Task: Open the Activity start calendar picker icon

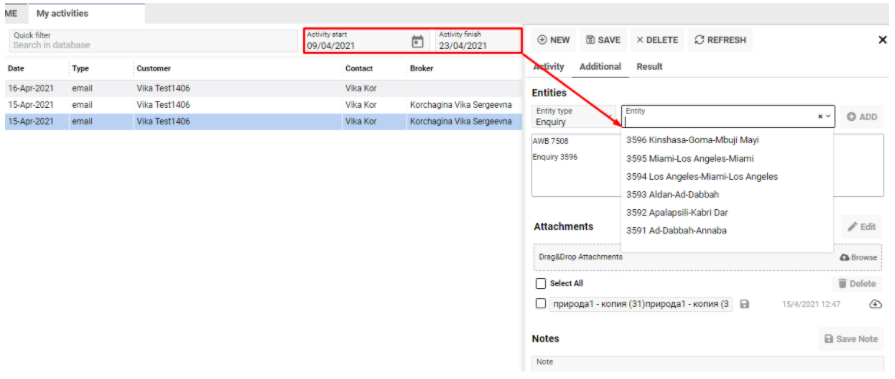Action: click(x=417, y=42)
